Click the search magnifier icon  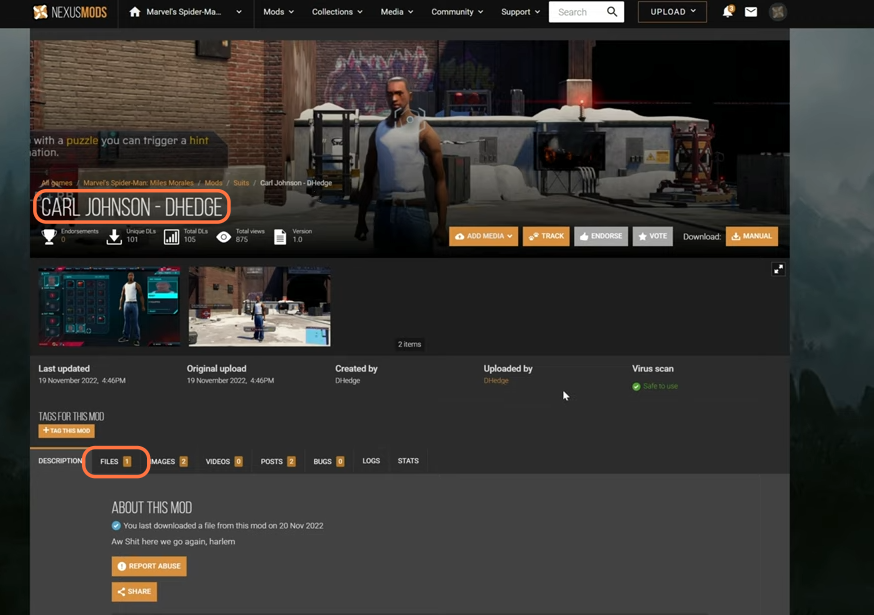tap(612, 12)
